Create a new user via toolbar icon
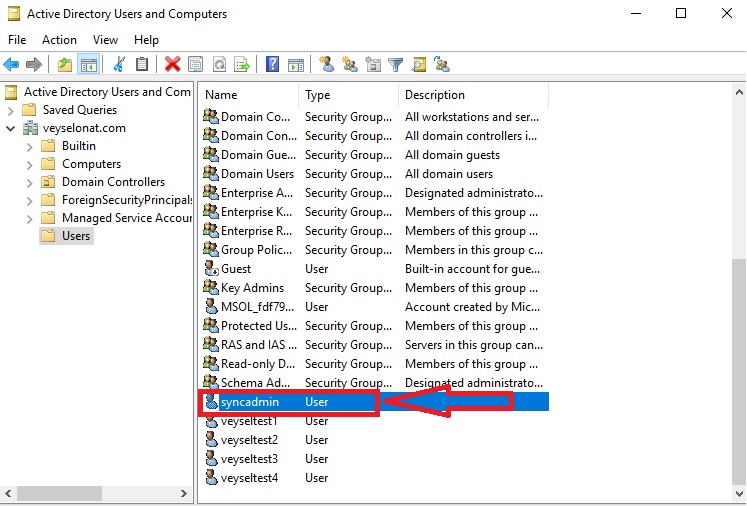This screenshot has height=506, width=747. click(327, 64)
